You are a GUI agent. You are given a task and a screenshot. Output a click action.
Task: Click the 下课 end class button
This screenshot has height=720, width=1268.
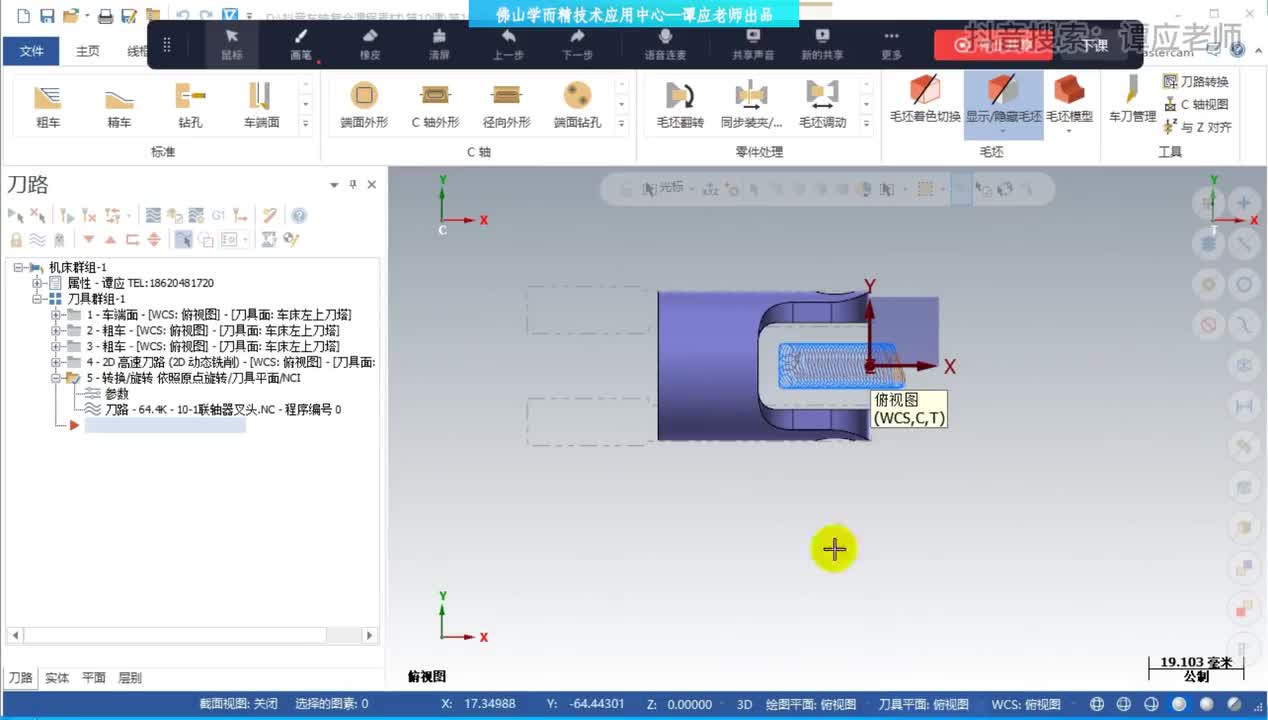[x=1094, y=45]
